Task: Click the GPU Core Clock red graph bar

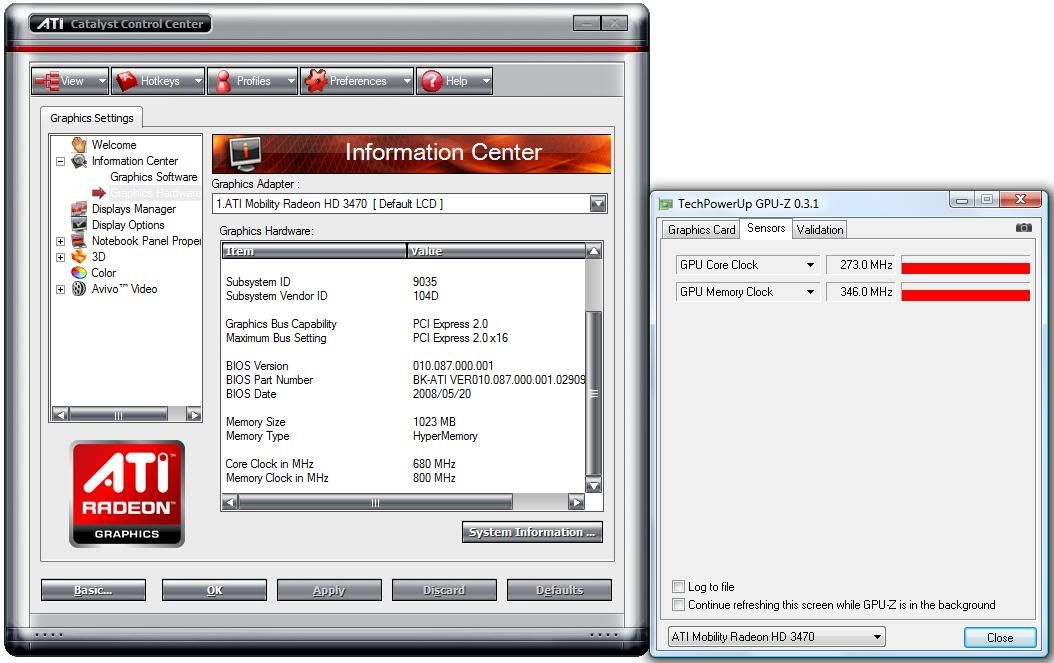Action: 965,268
